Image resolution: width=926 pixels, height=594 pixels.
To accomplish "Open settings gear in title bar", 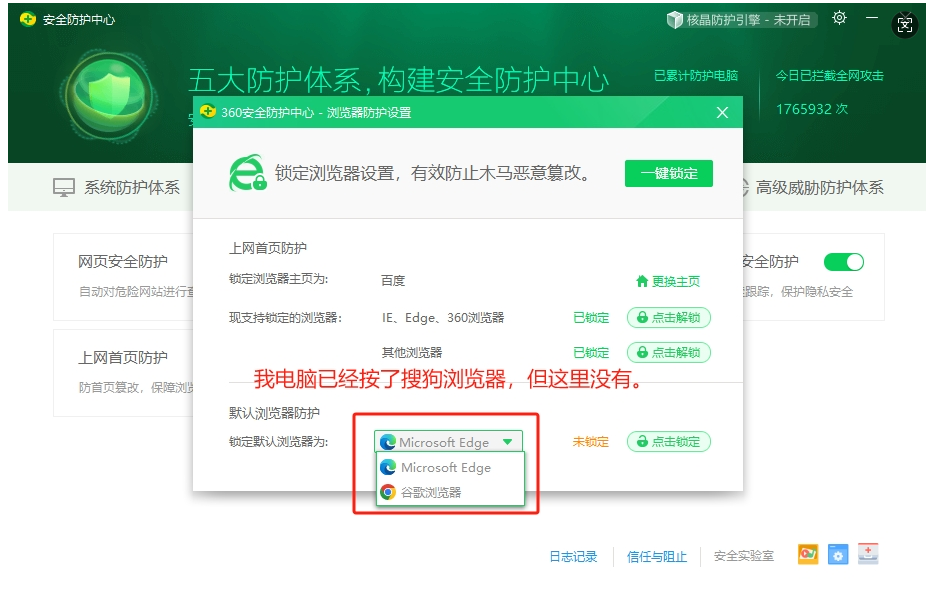I will pos(839,18).
